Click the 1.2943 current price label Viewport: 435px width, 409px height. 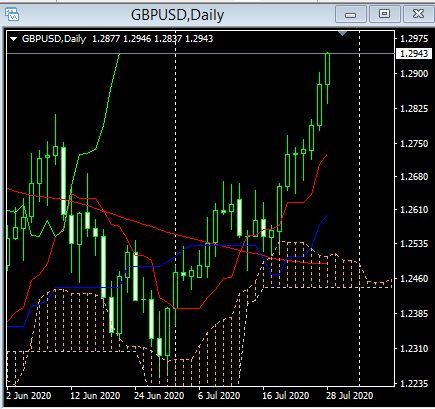click(414, 53)
